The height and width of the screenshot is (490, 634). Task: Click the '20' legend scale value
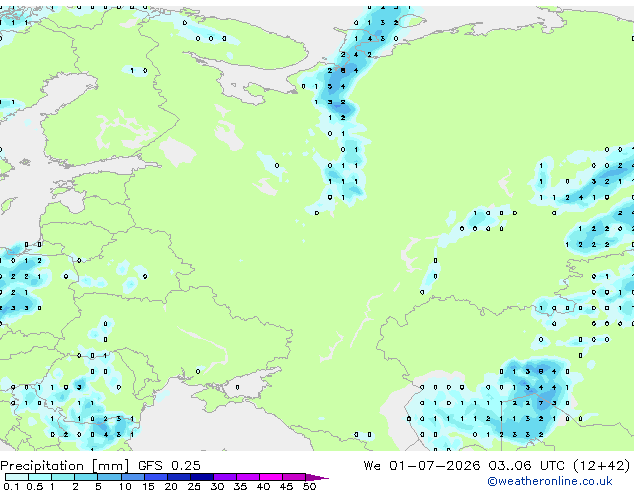(x=171, y=486)
